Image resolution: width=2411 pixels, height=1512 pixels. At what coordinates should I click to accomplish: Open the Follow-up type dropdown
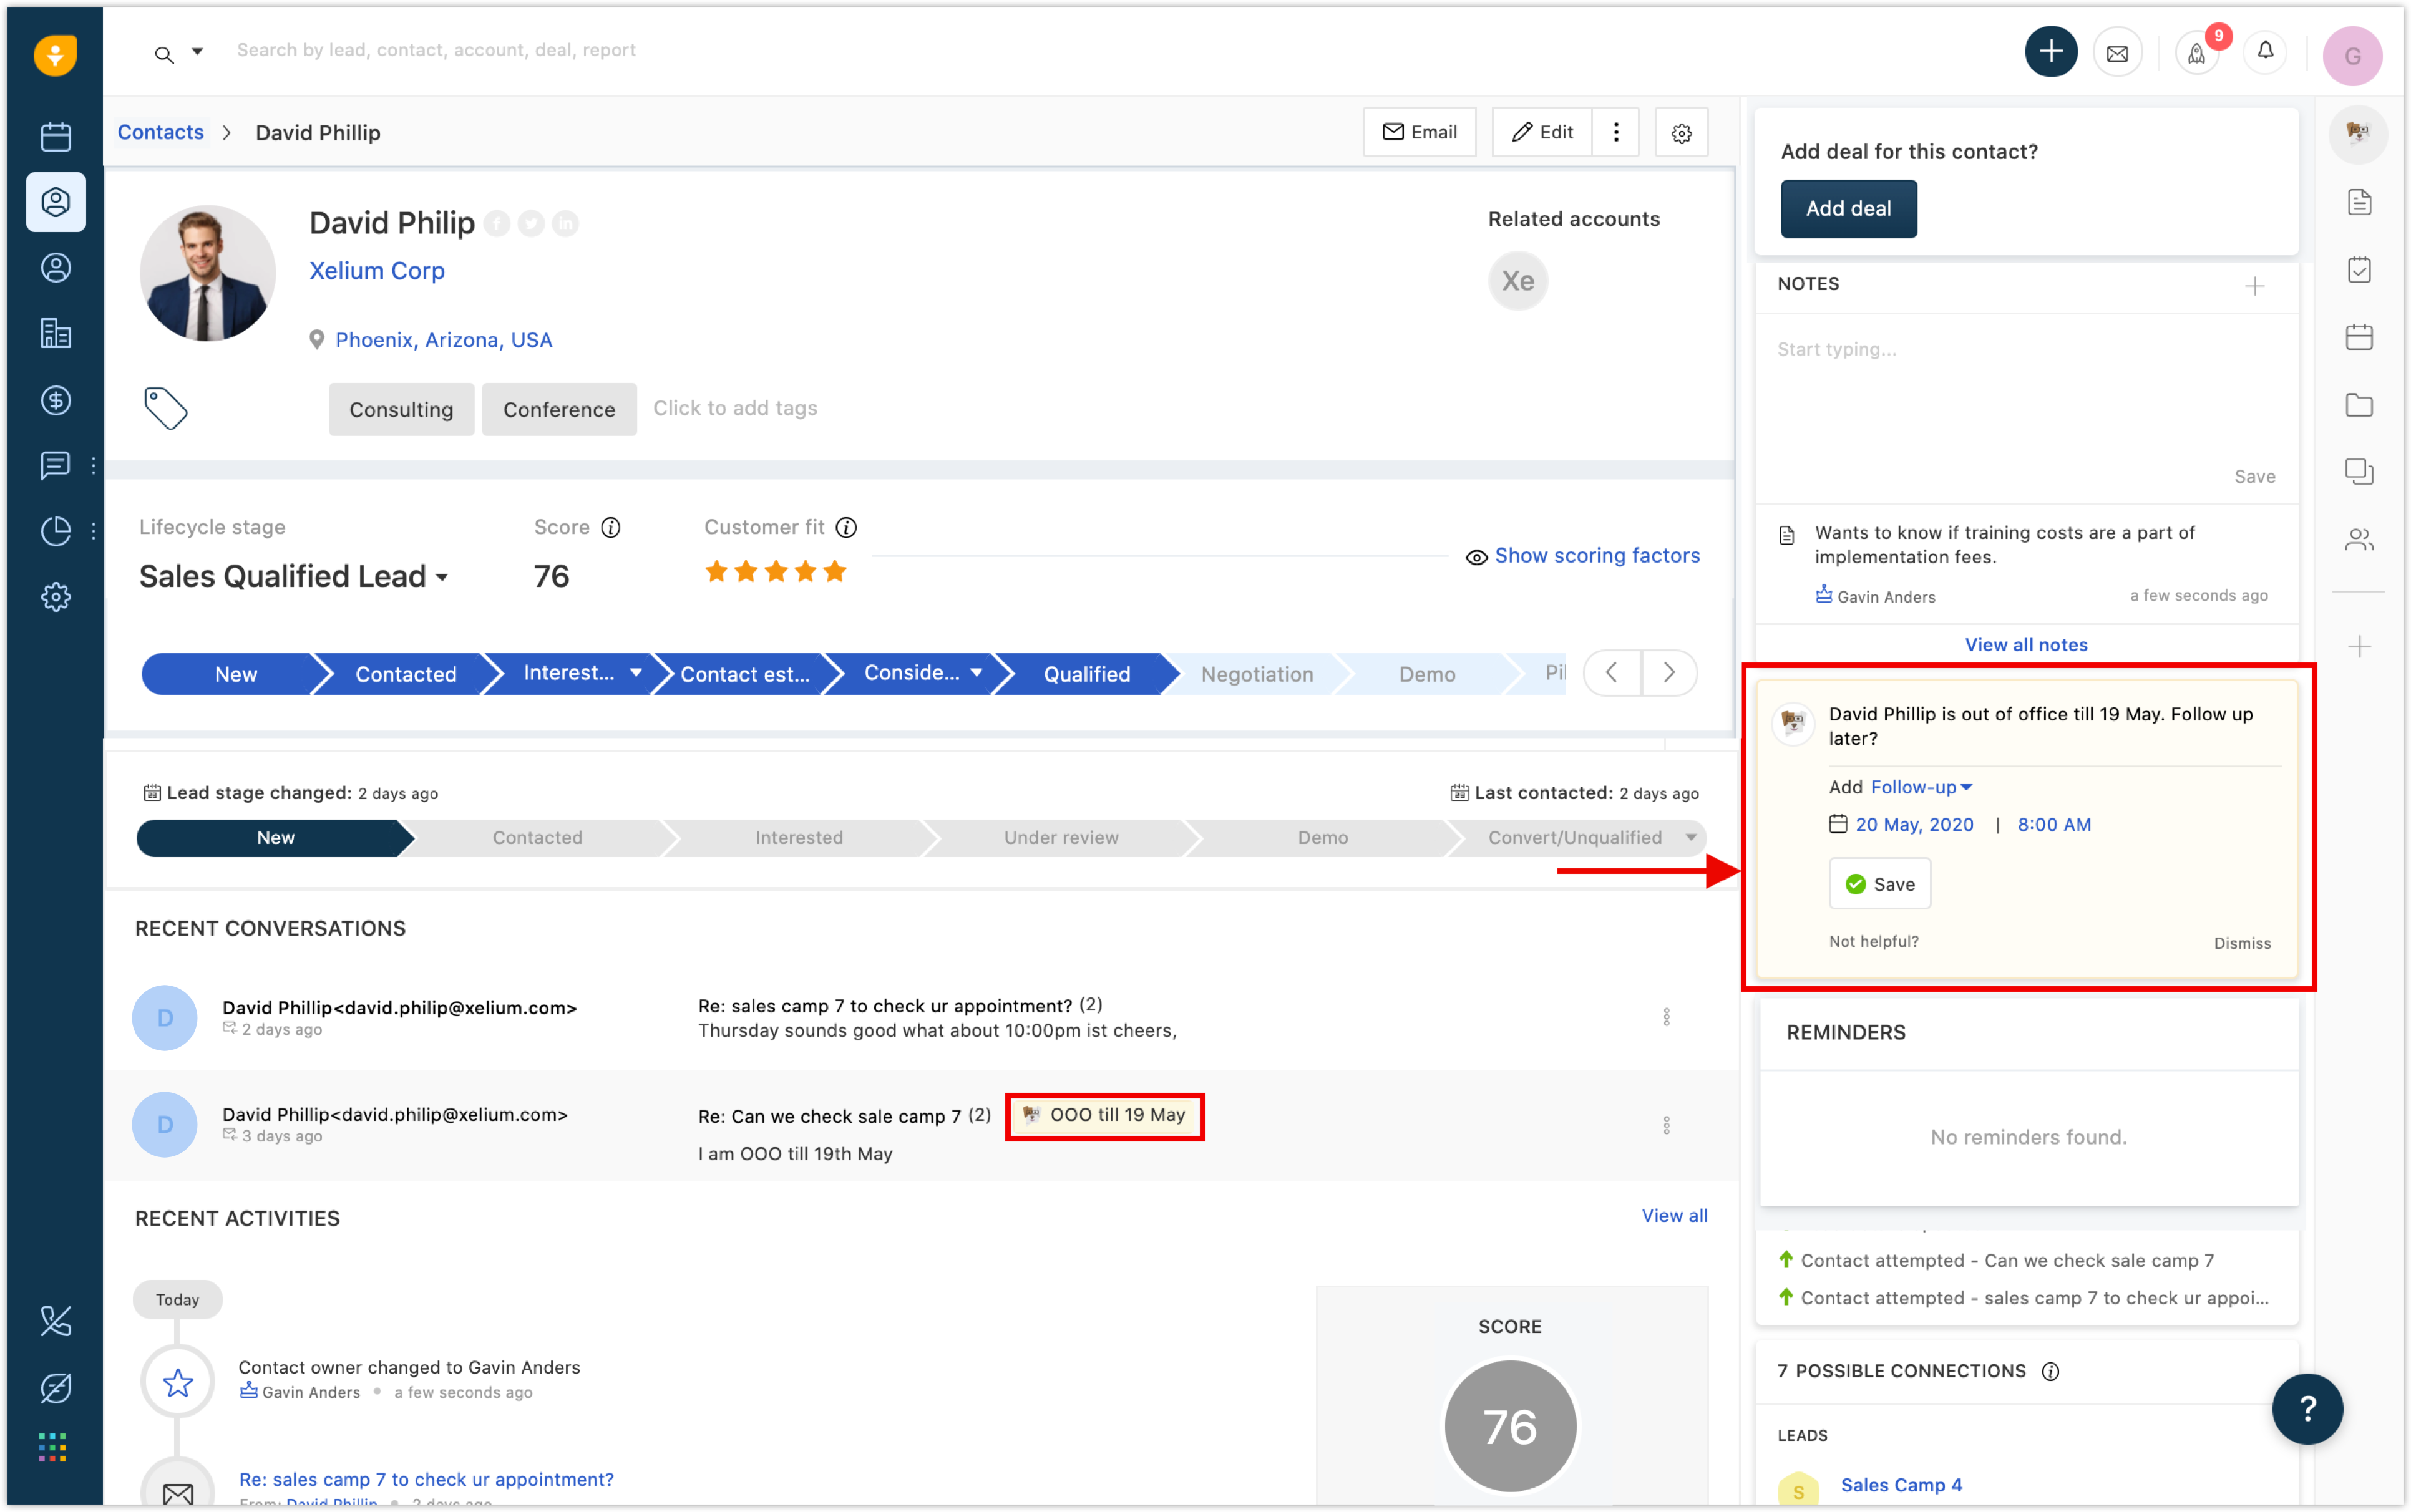pos(1921,787)
